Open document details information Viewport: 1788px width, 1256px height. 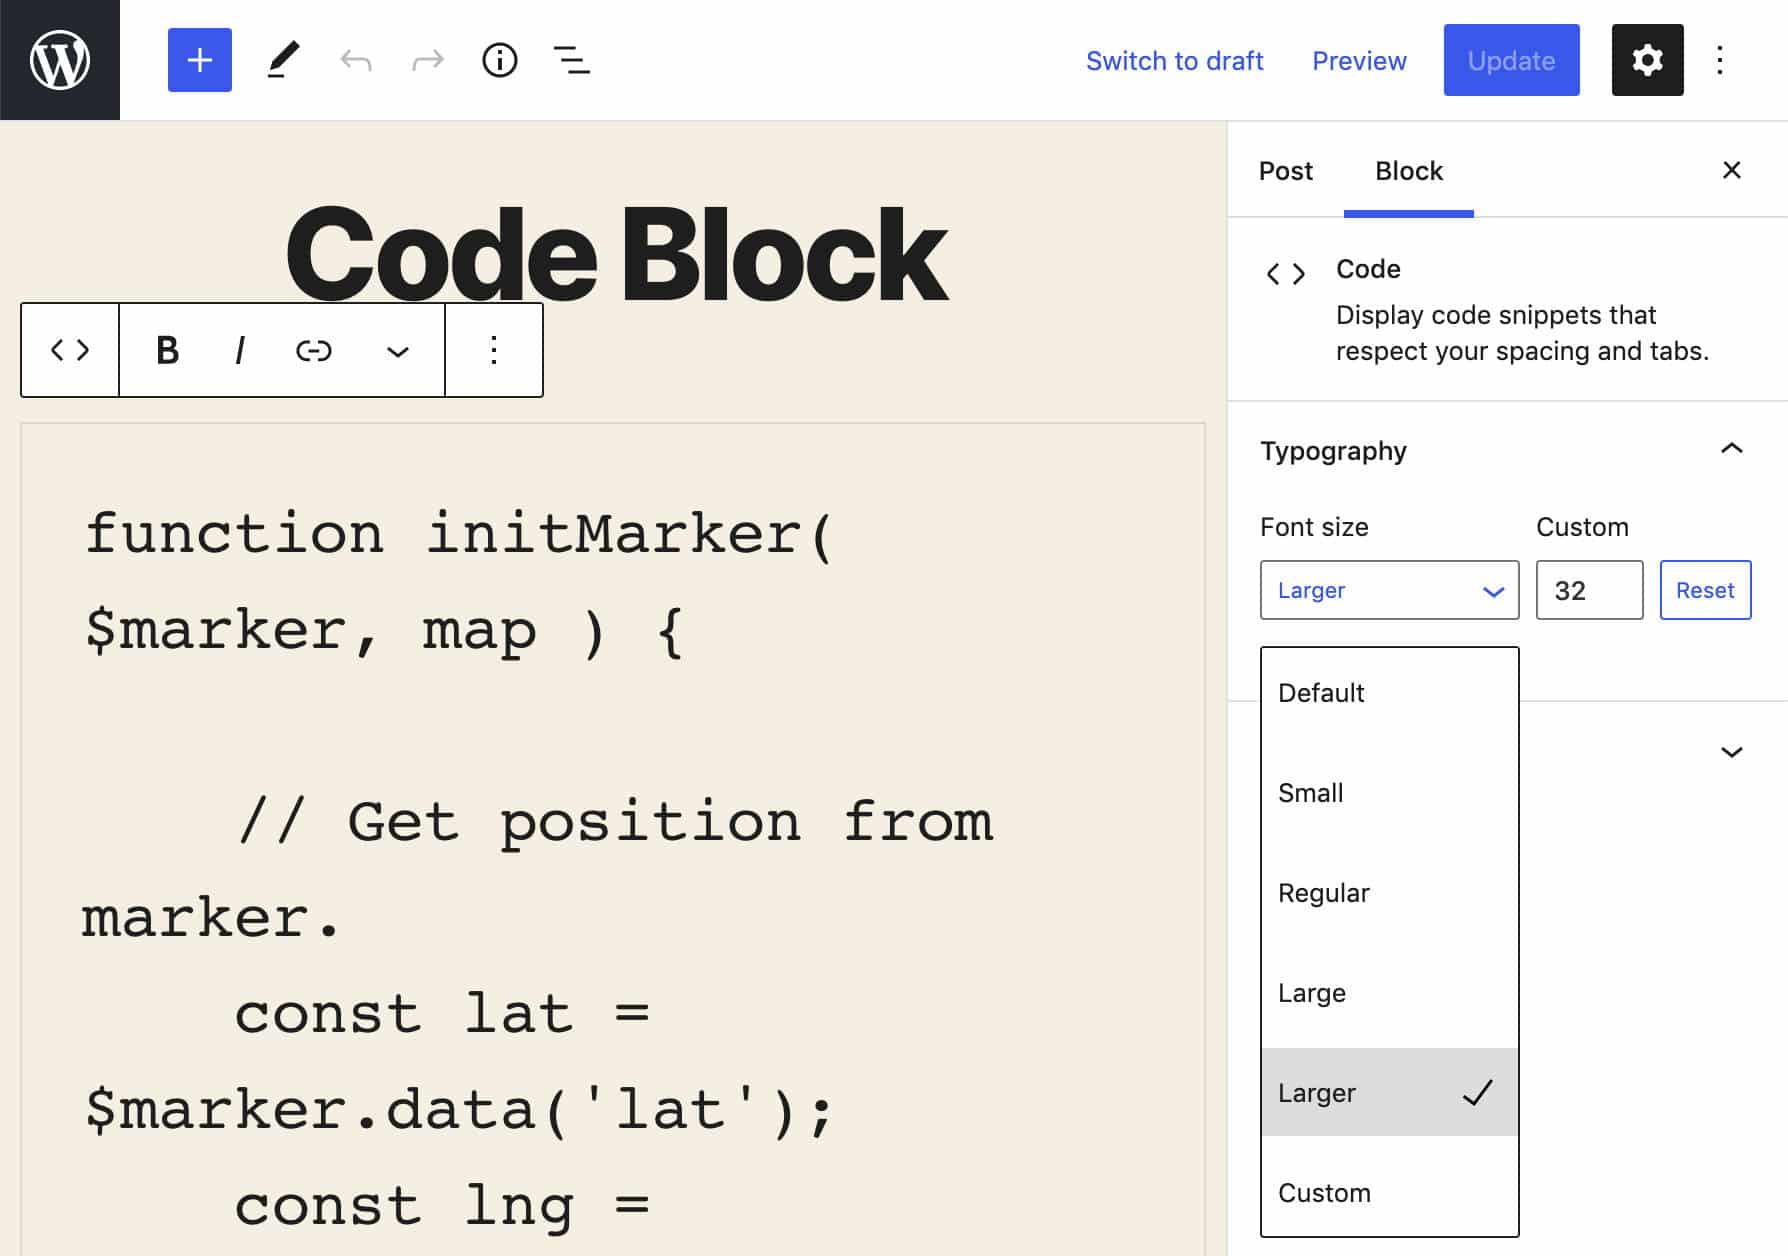pyautogui.click(x=499, y=60)
